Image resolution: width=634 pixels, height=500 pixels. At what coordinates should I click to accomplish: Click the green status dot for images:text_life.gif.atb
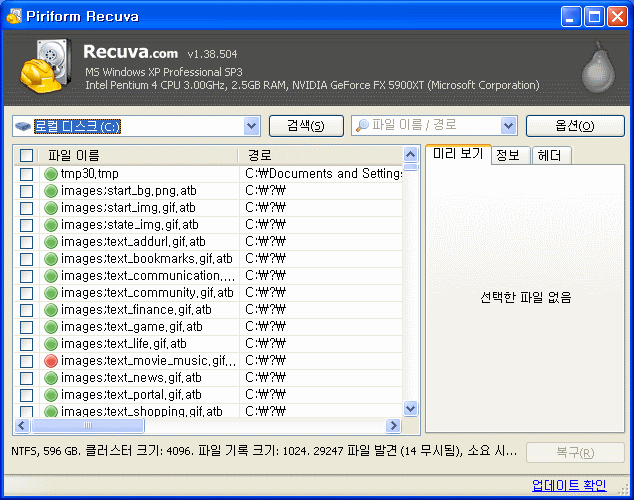tap(51, 344)
